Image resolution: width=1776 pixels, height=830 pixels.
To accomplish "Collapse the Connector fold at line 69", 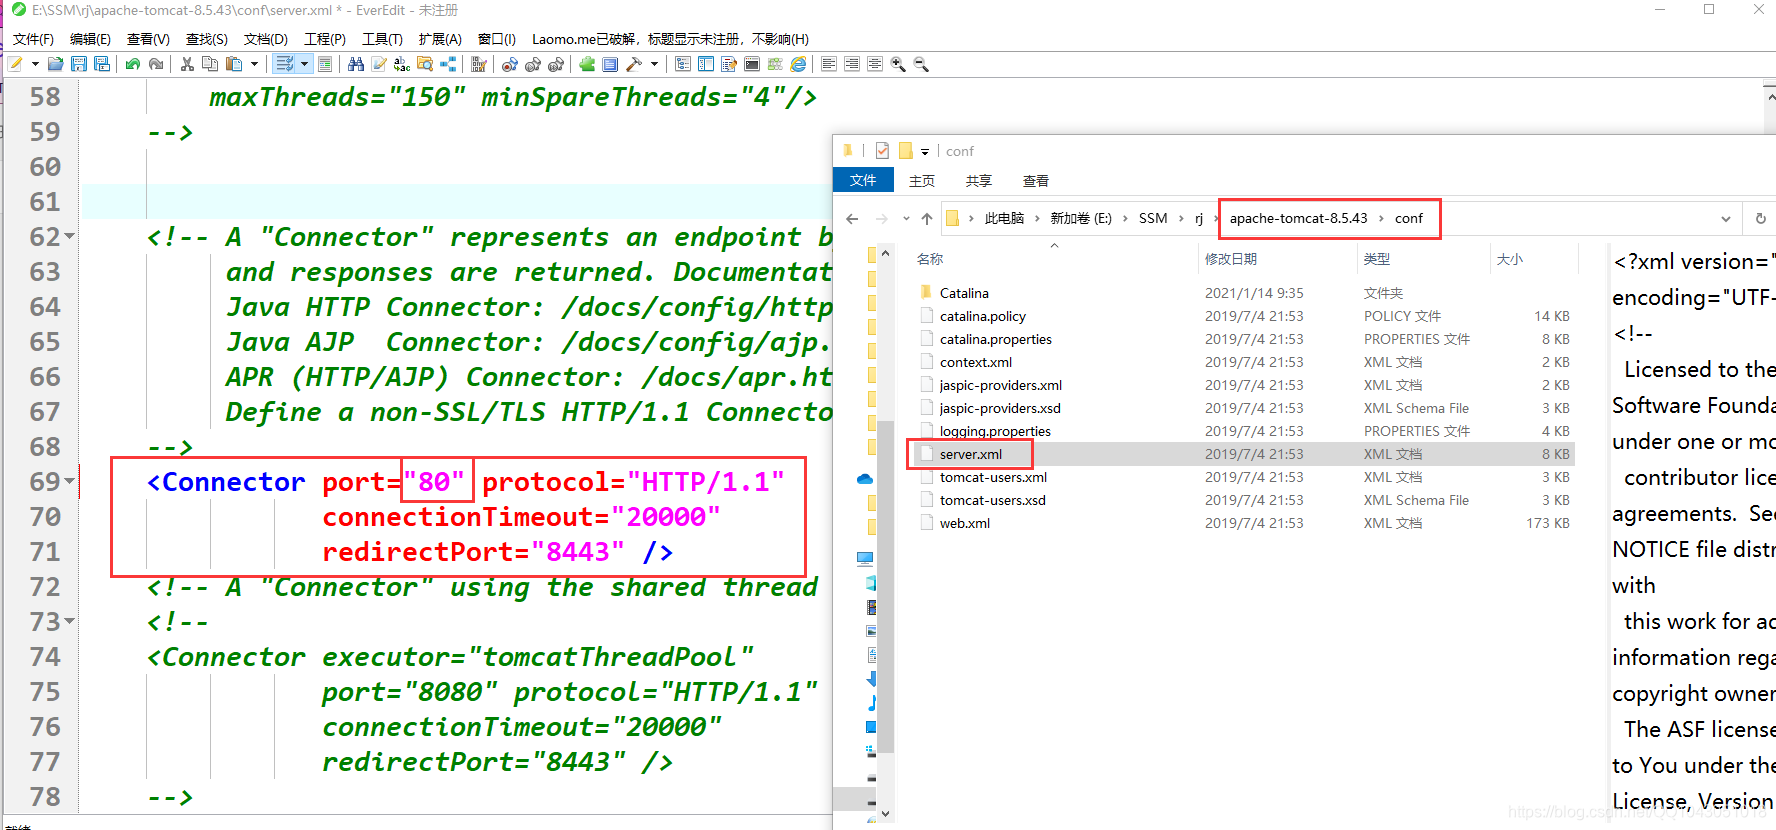I will (x=70, y=481).
